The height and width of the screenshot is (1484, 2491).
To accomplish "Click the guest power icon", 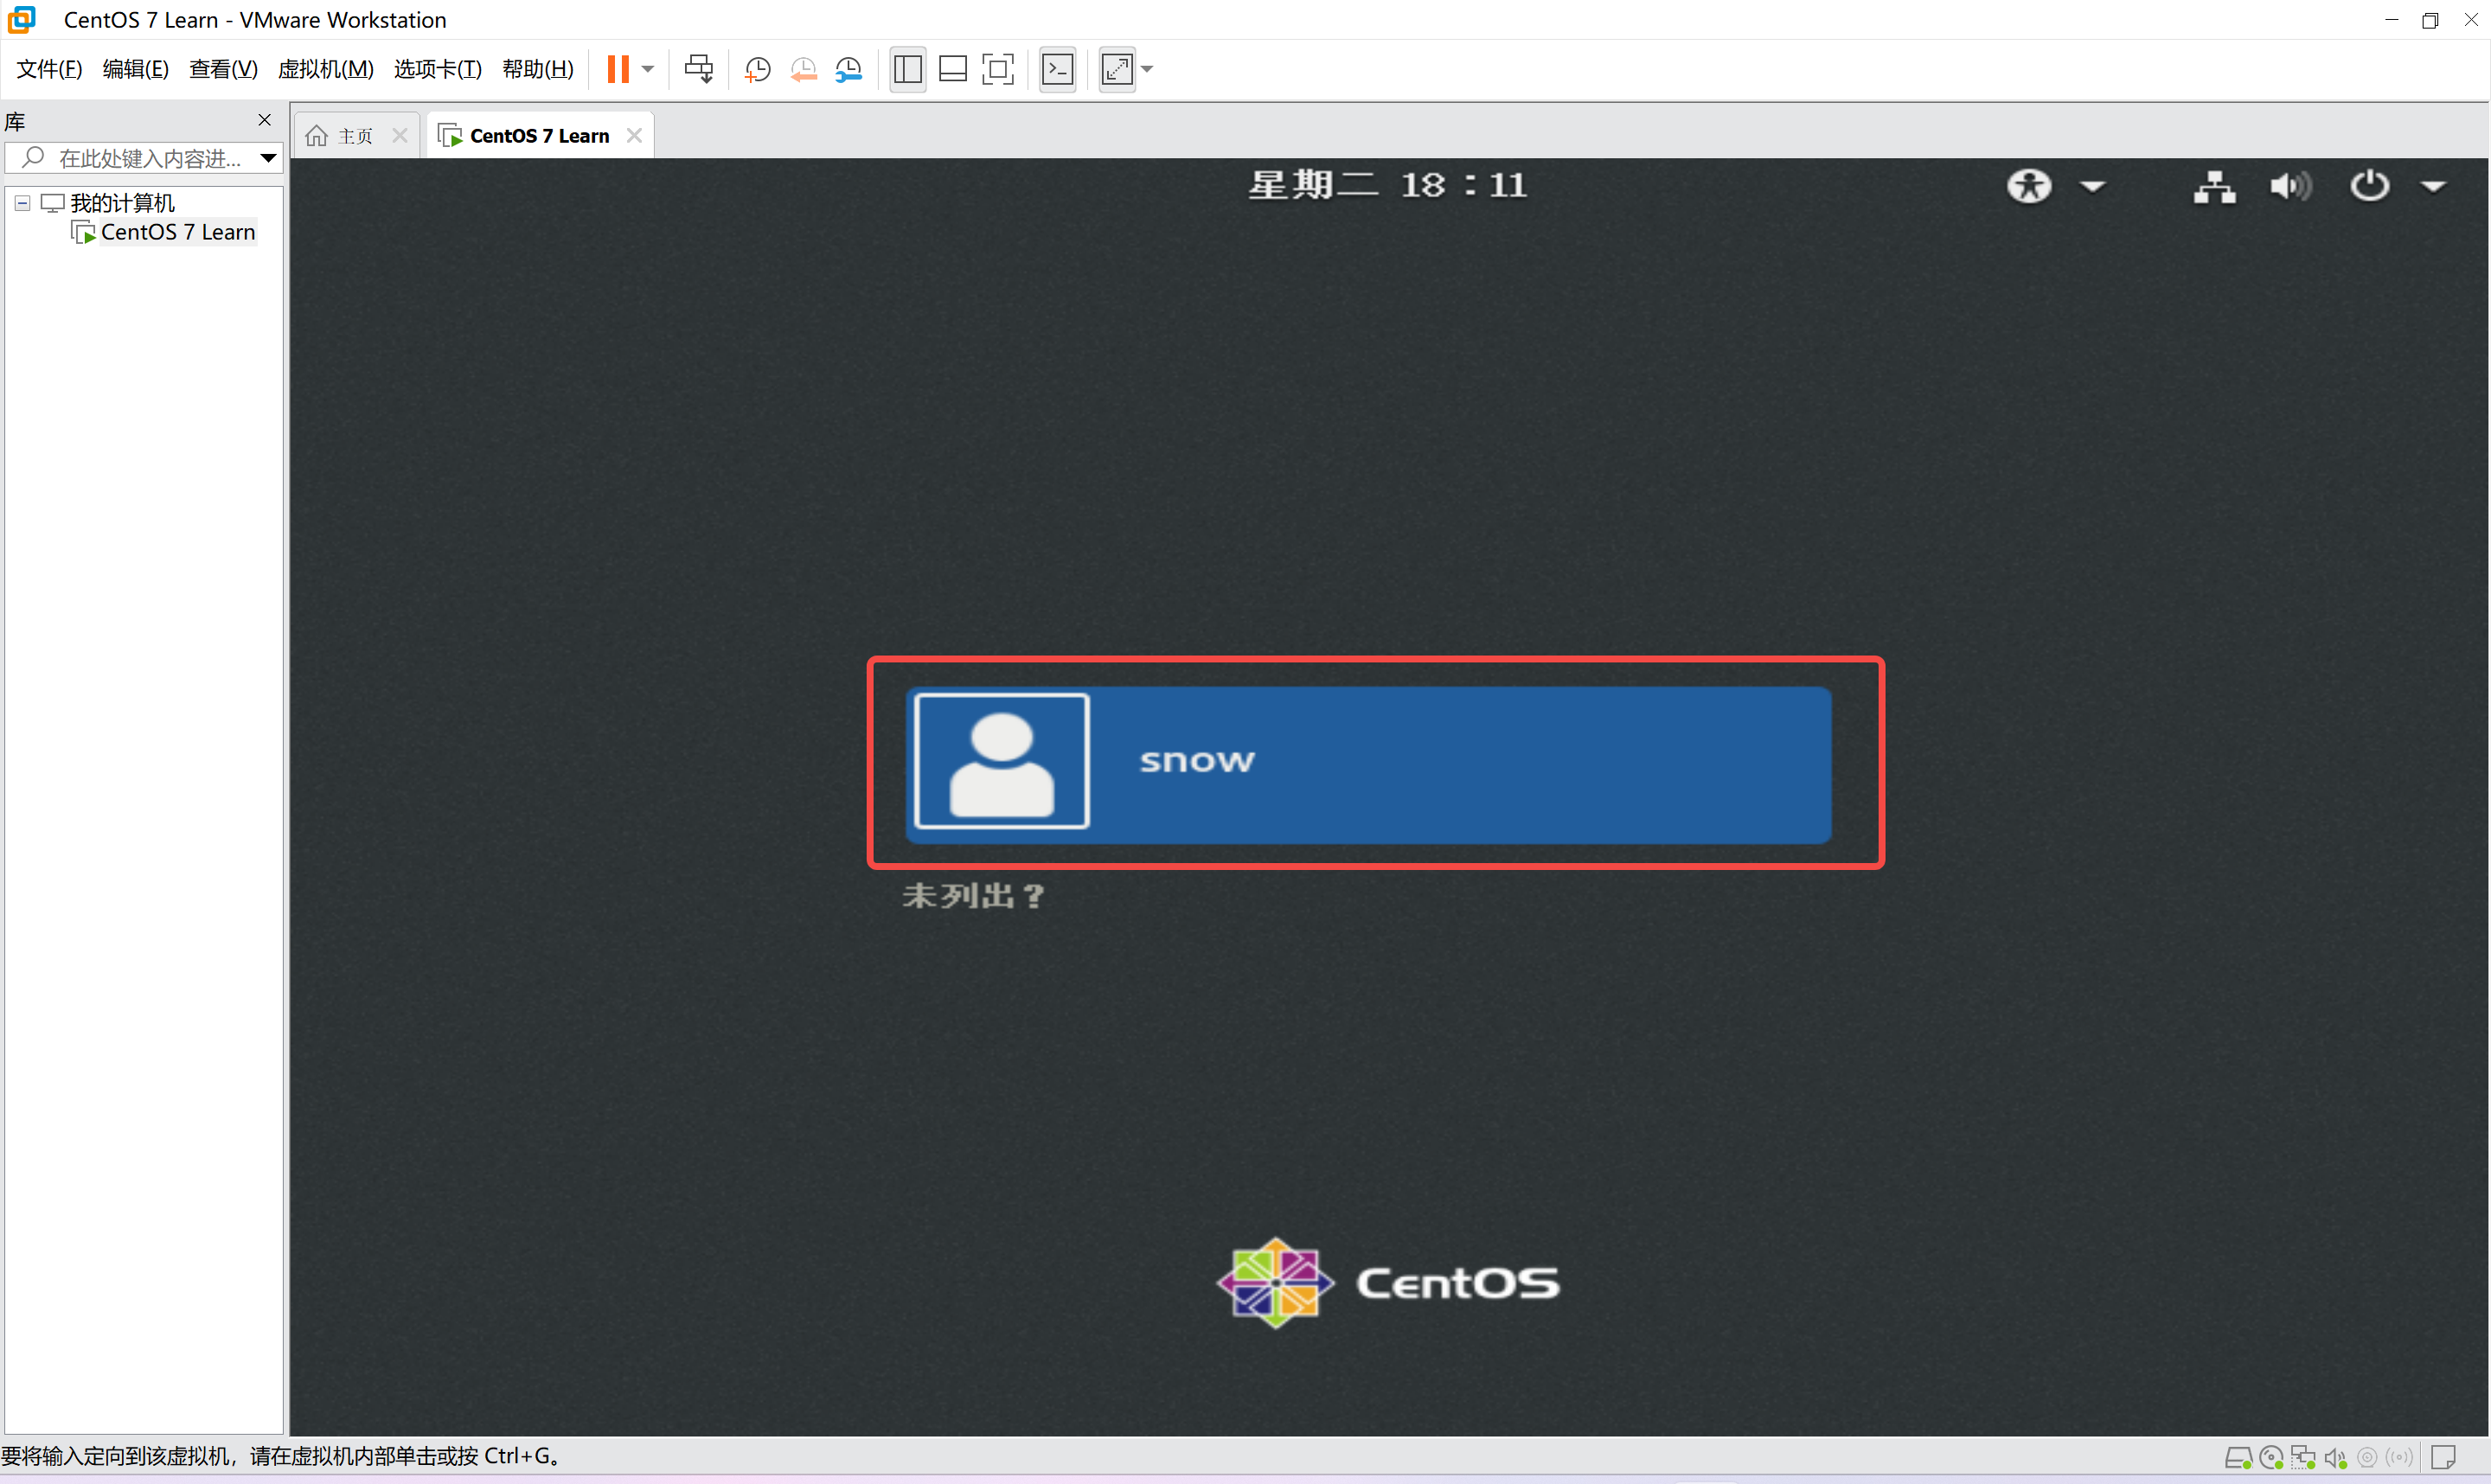I will (2370, 186).
